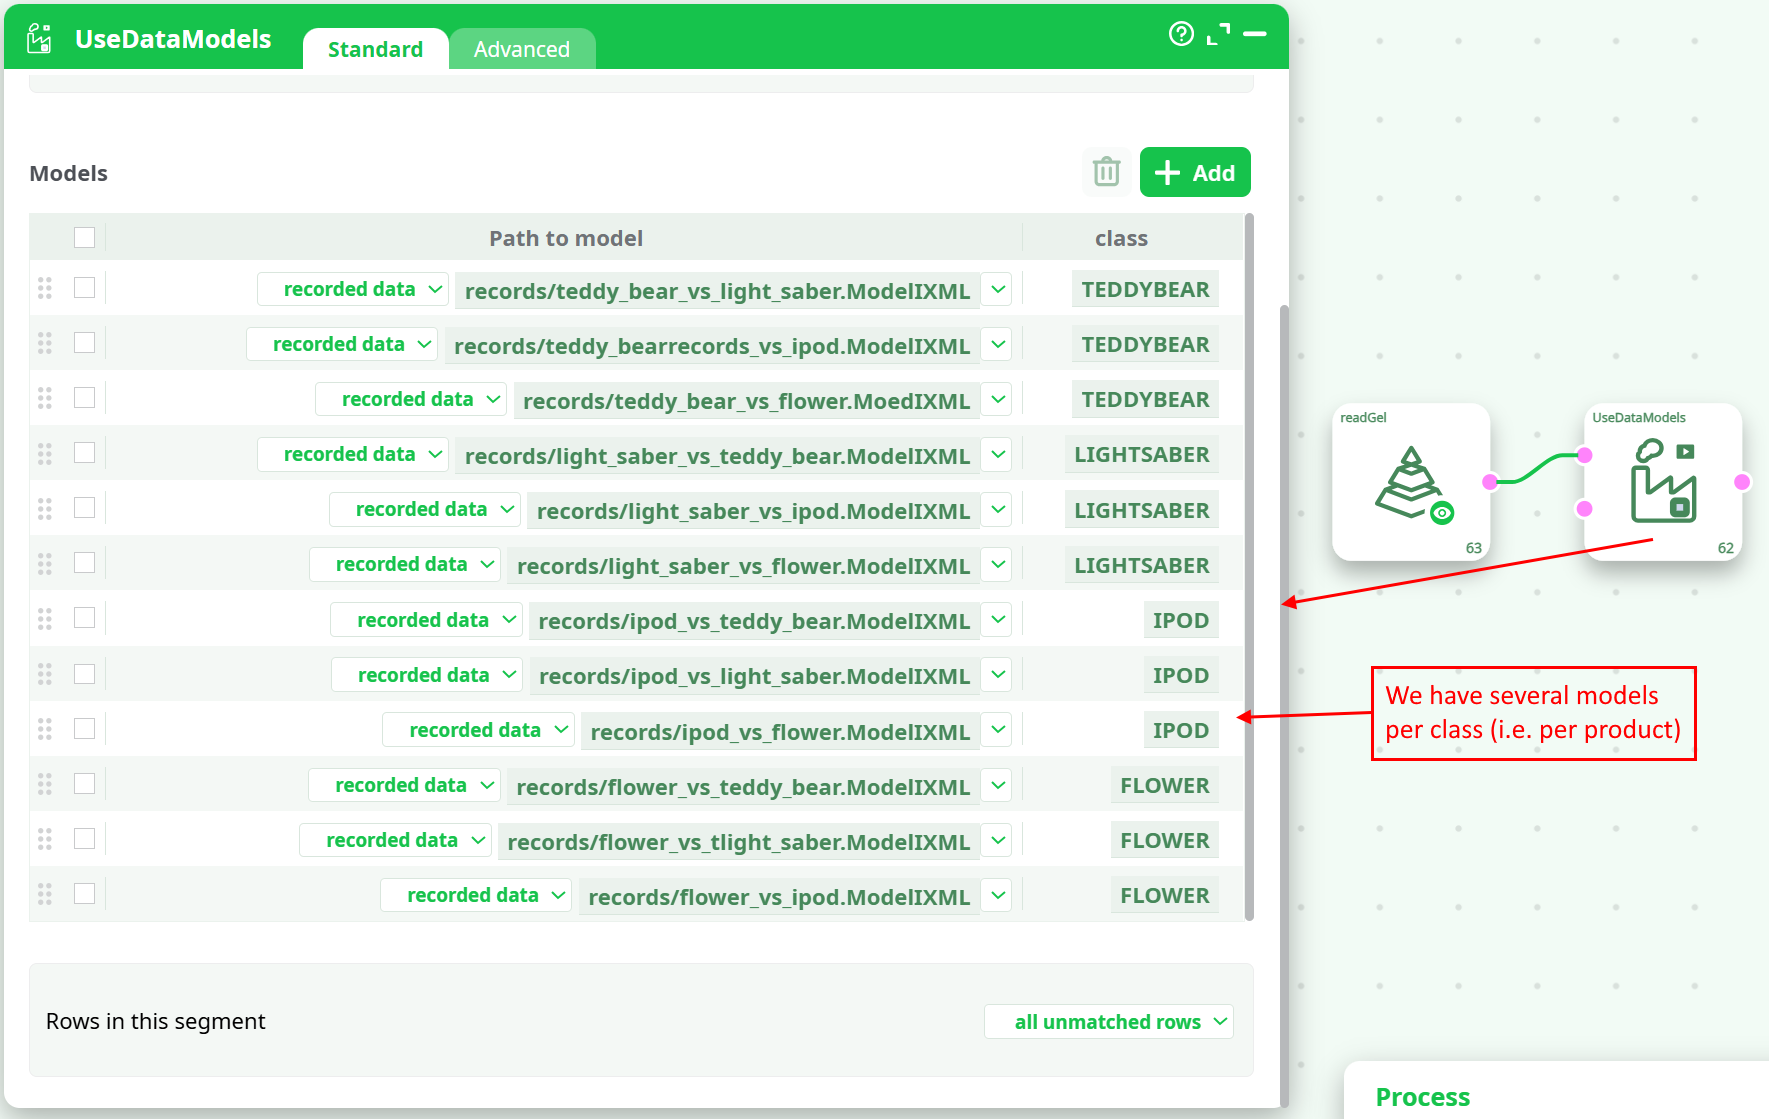Click the expand panel fullscreen icon

click(x=1218, y=34)
